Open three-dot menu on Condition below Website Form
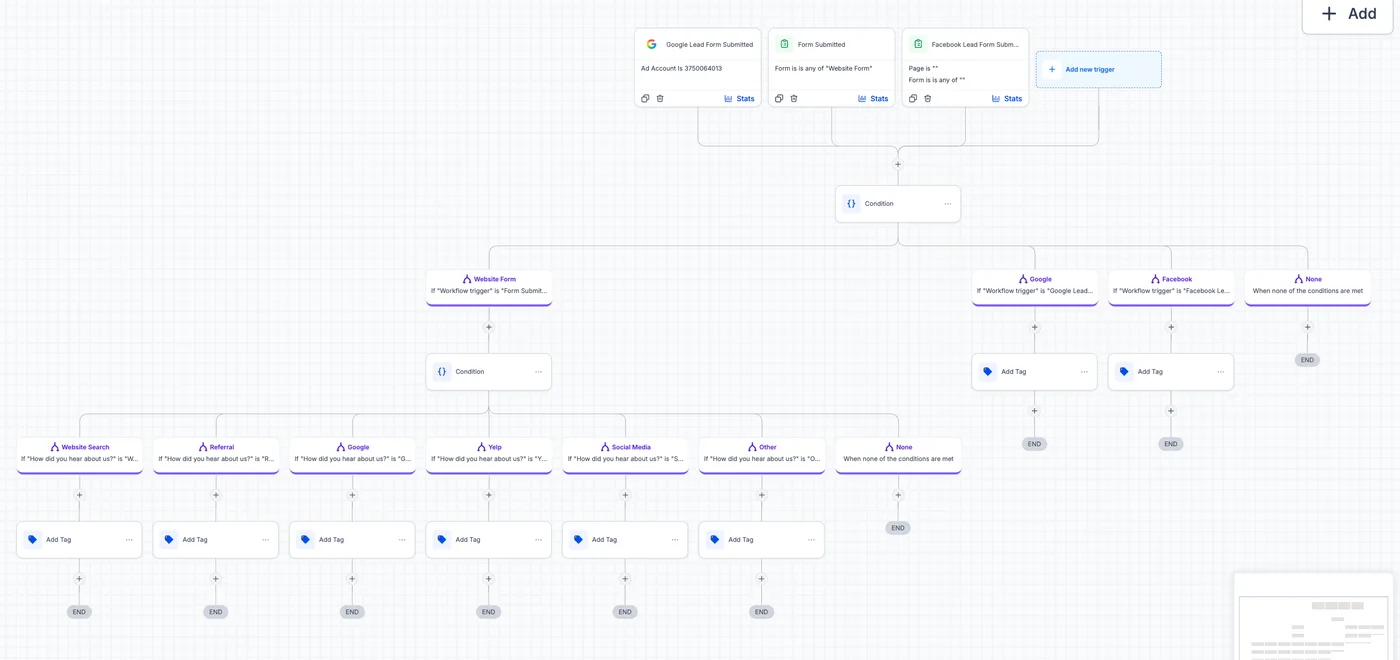Viewport: 1400px width, 660px height. [x=538, y=372]
